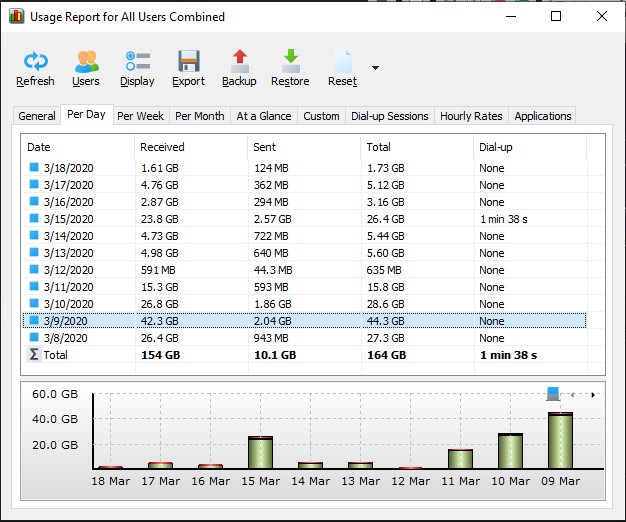This screenshot has width=626, height=522.
Task: Sort by the Total column header
Action: (x=417, y=147)
